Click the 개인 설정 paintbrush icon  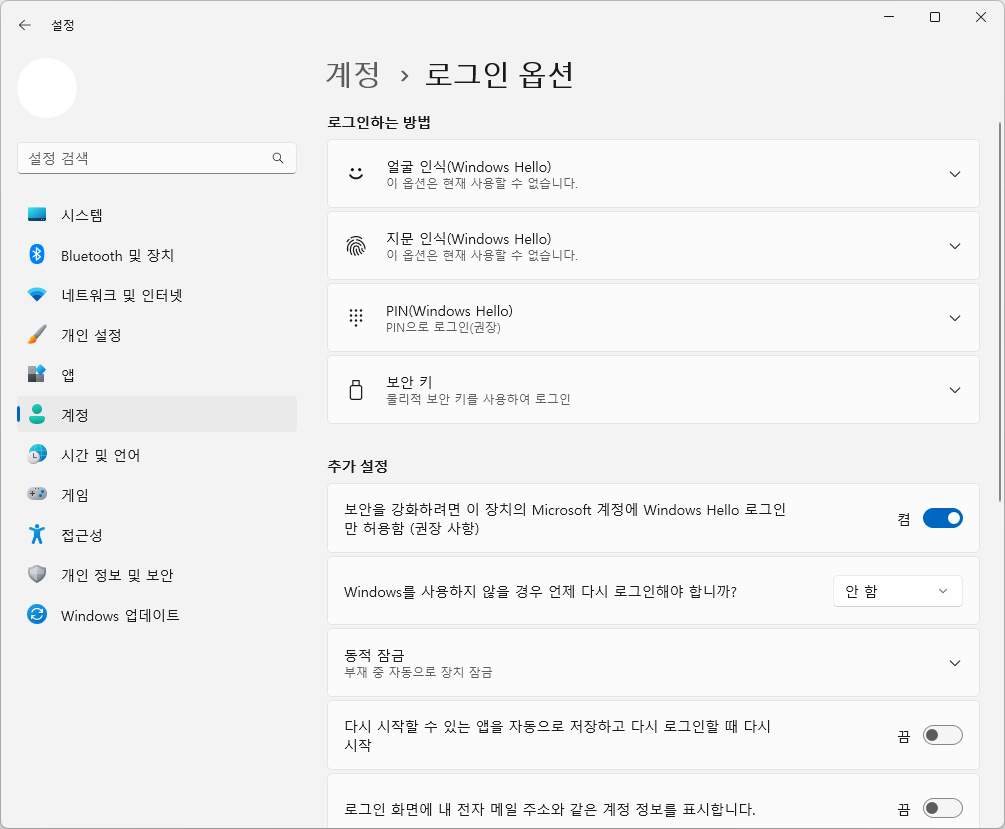[x=37, y=335]
